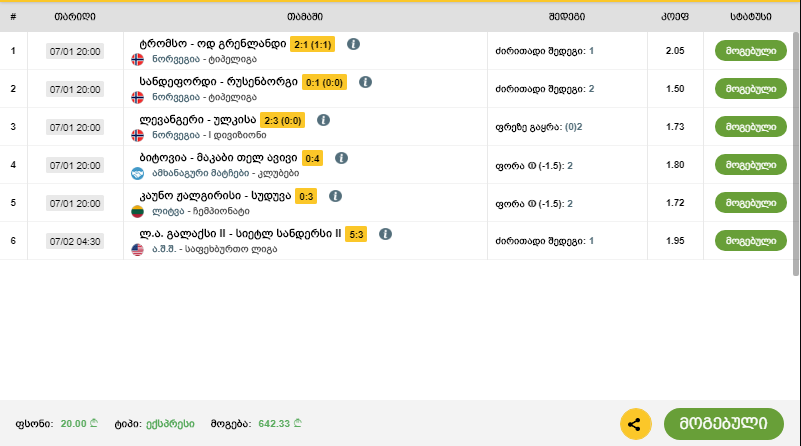This screenshot has width=801, height=446.
Task: Click მოგებული status in row 5
Action: tap(750, 203)
